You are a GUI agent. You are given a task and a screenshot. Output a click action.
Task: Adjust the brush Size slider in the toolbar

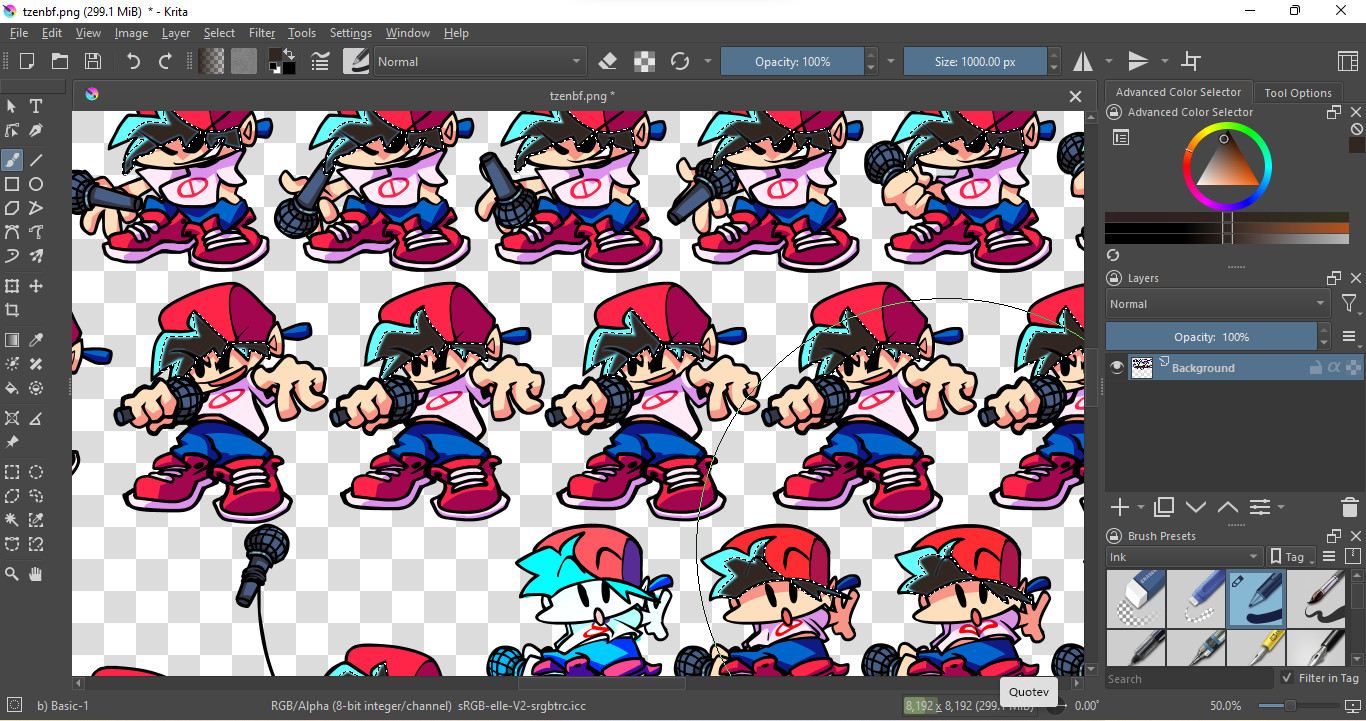coord(975,62)
